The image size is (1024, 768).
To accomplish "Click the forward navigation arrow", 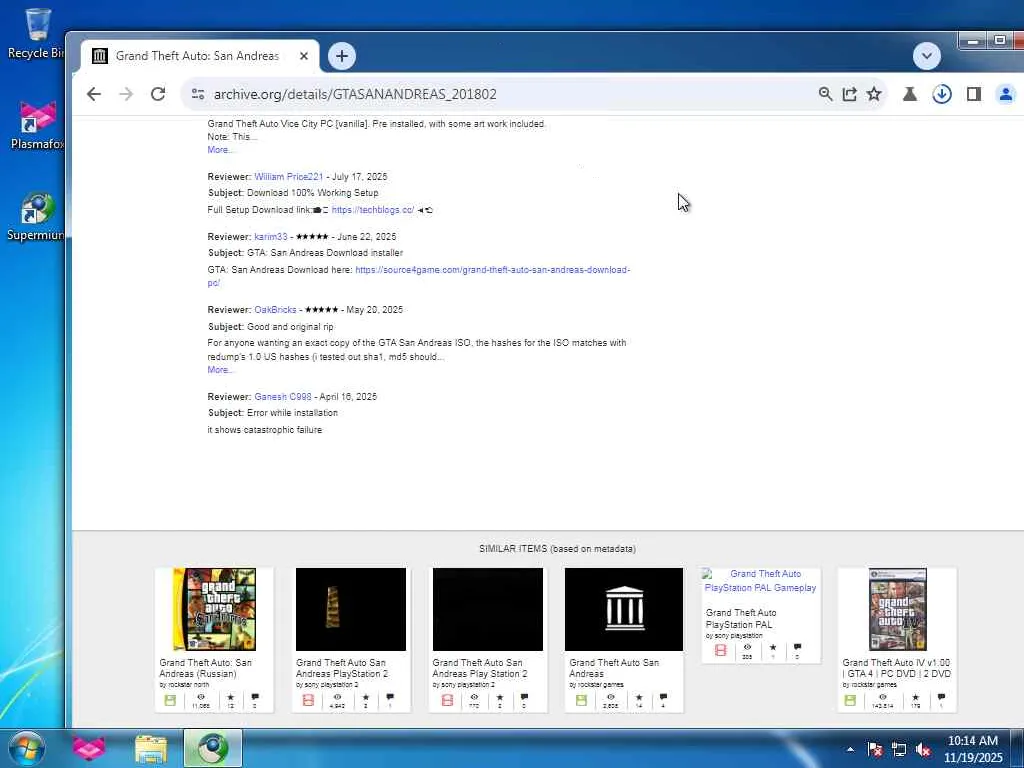I will tap(126, 94).
